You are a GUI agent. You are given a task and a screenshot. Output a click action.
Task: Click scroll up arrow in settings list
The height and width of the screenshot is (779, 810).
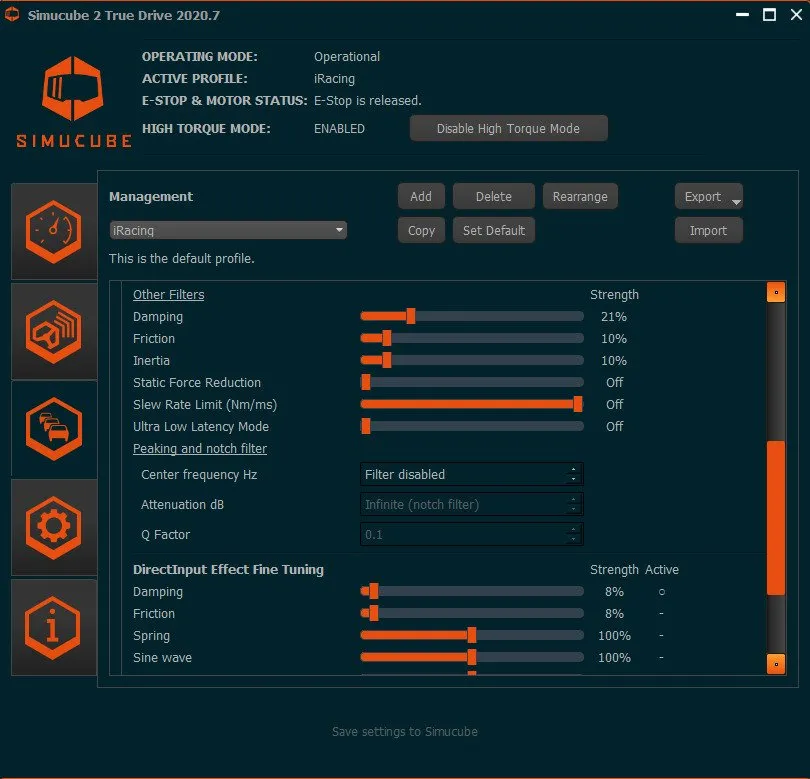[x=775, y=293]
